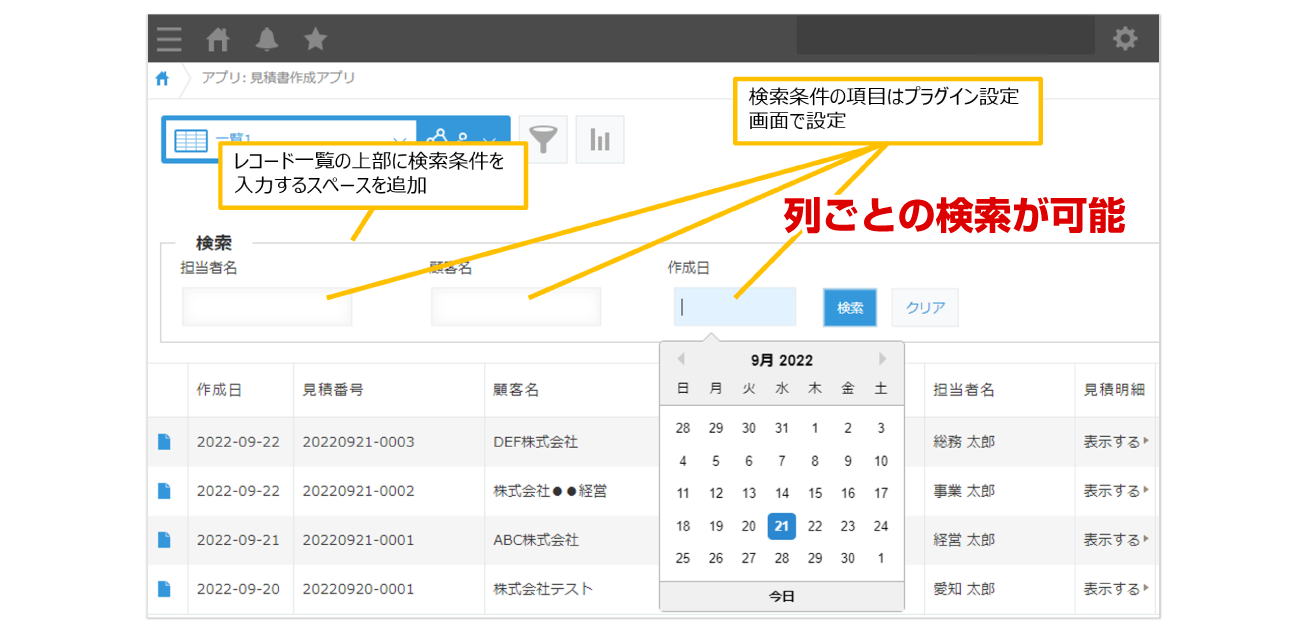Open the graph icon for charts
The width and height of the screenshot is (1300, 640).
coord(599,139)
